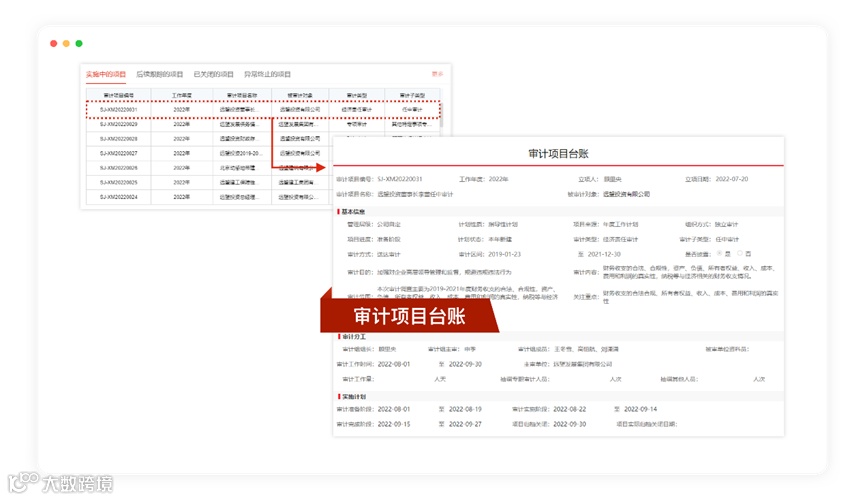Click the 审计区间 start date 2019-01-23
Screen dimensions: 865x500
[x=504, y=254]
